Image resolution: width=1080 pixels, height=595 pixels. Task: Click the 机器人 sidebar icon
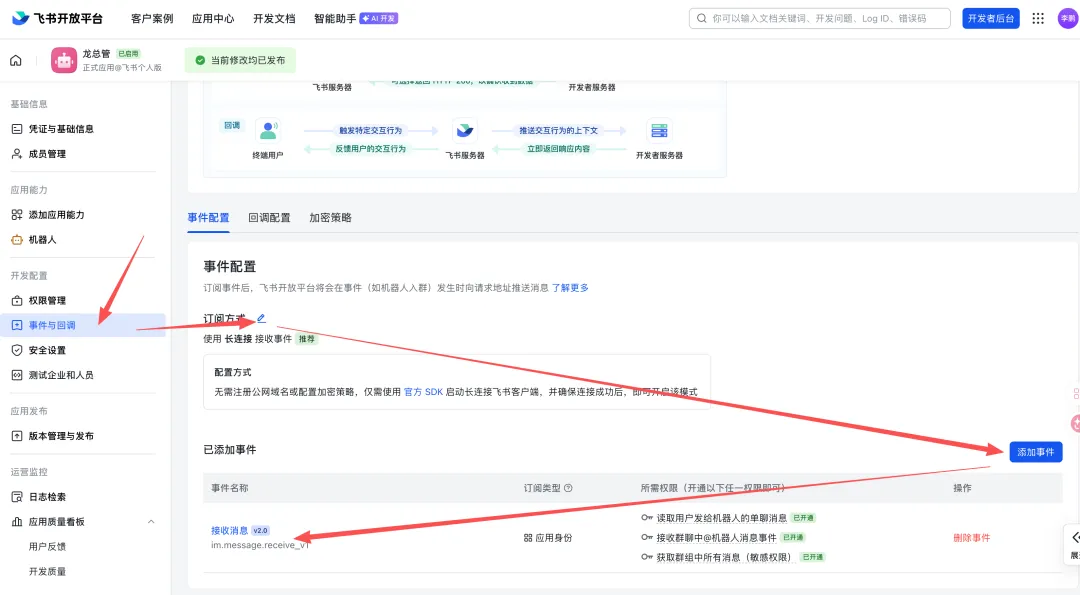click(17, 240)
